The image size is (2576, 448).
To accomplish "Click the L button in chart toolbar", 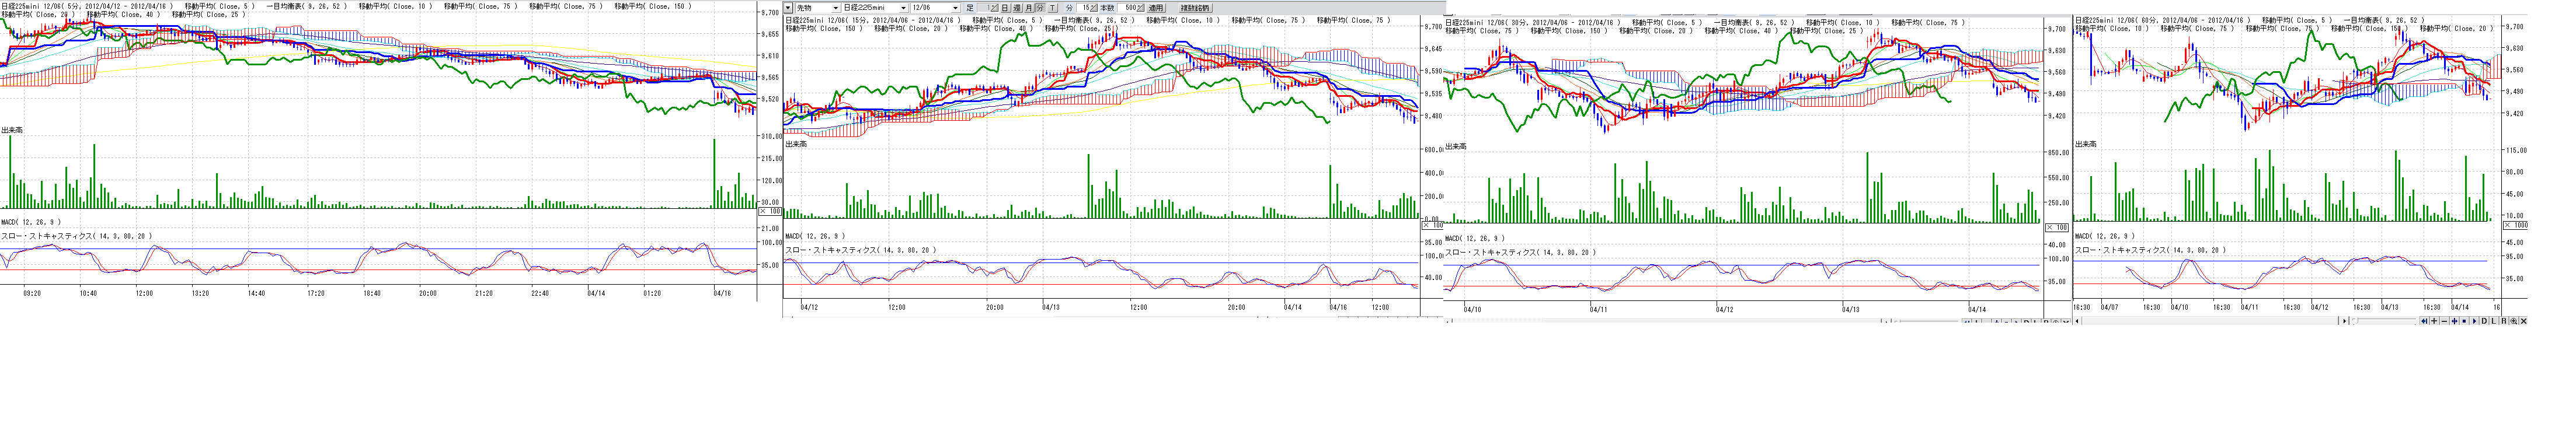I will pos(2494,321).
